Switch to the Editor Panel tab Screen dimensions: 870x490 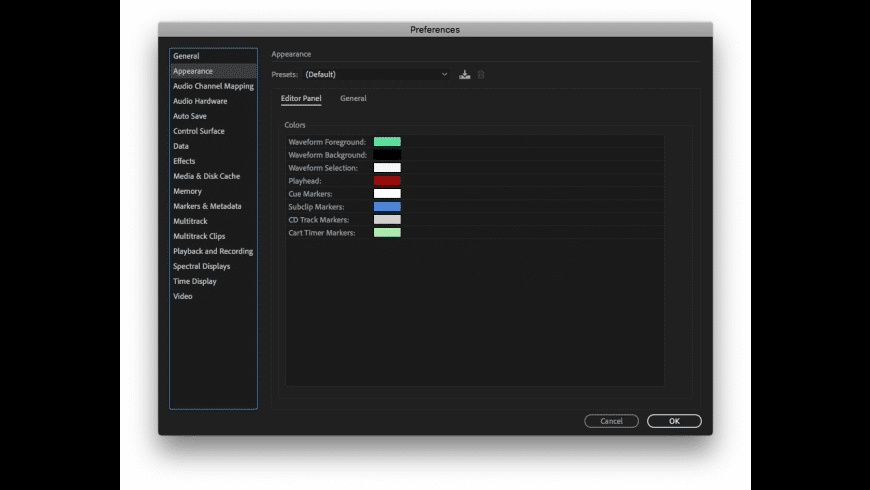pyautogui.click(x=301, y=99)
